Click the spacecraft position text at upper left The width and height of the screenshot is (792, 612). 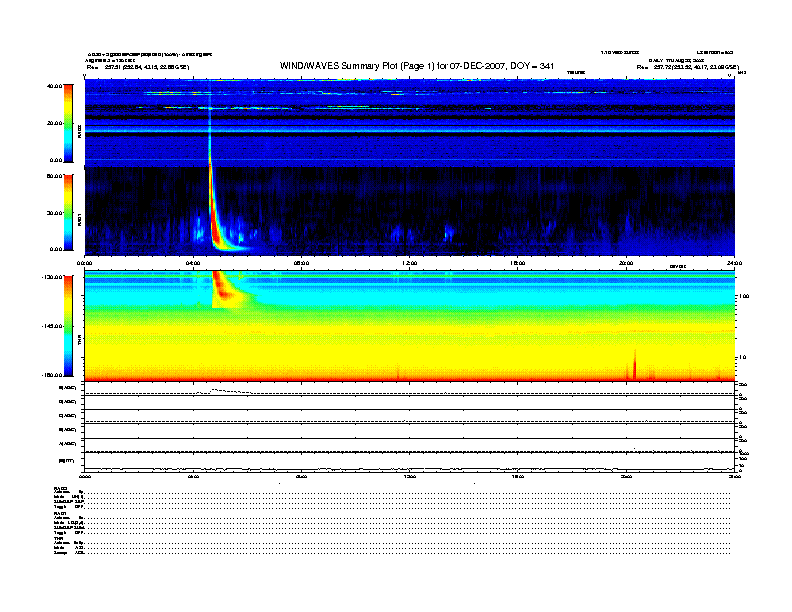(137, 67)
